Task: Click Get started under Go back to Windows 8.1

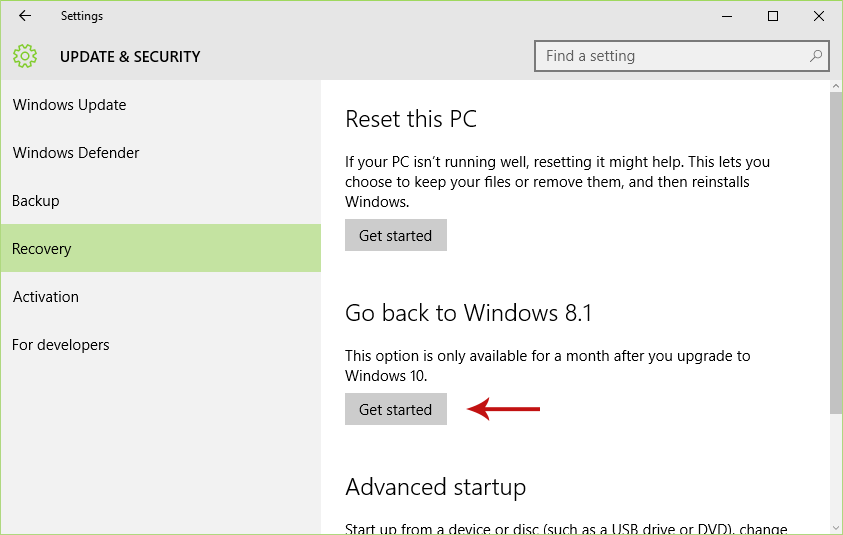Action: coord(396,409)
